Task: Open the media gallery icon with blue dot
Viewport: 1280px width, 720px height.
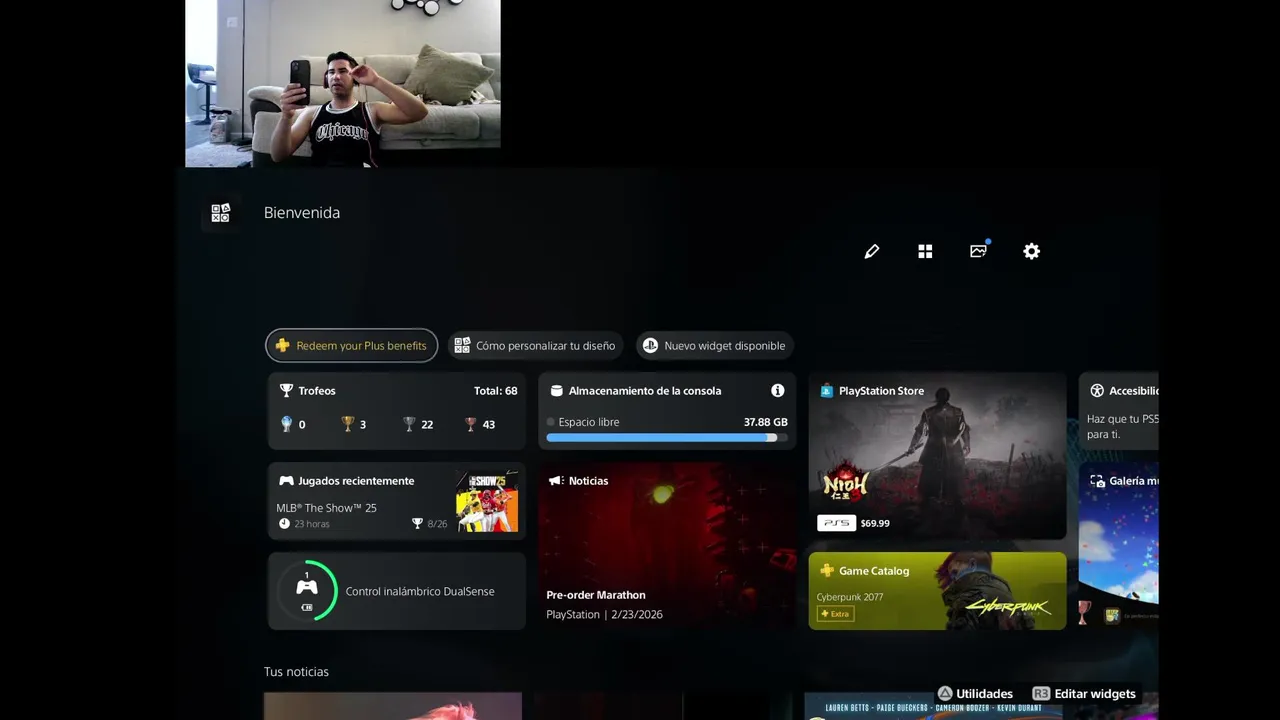Action: point(979,250)
